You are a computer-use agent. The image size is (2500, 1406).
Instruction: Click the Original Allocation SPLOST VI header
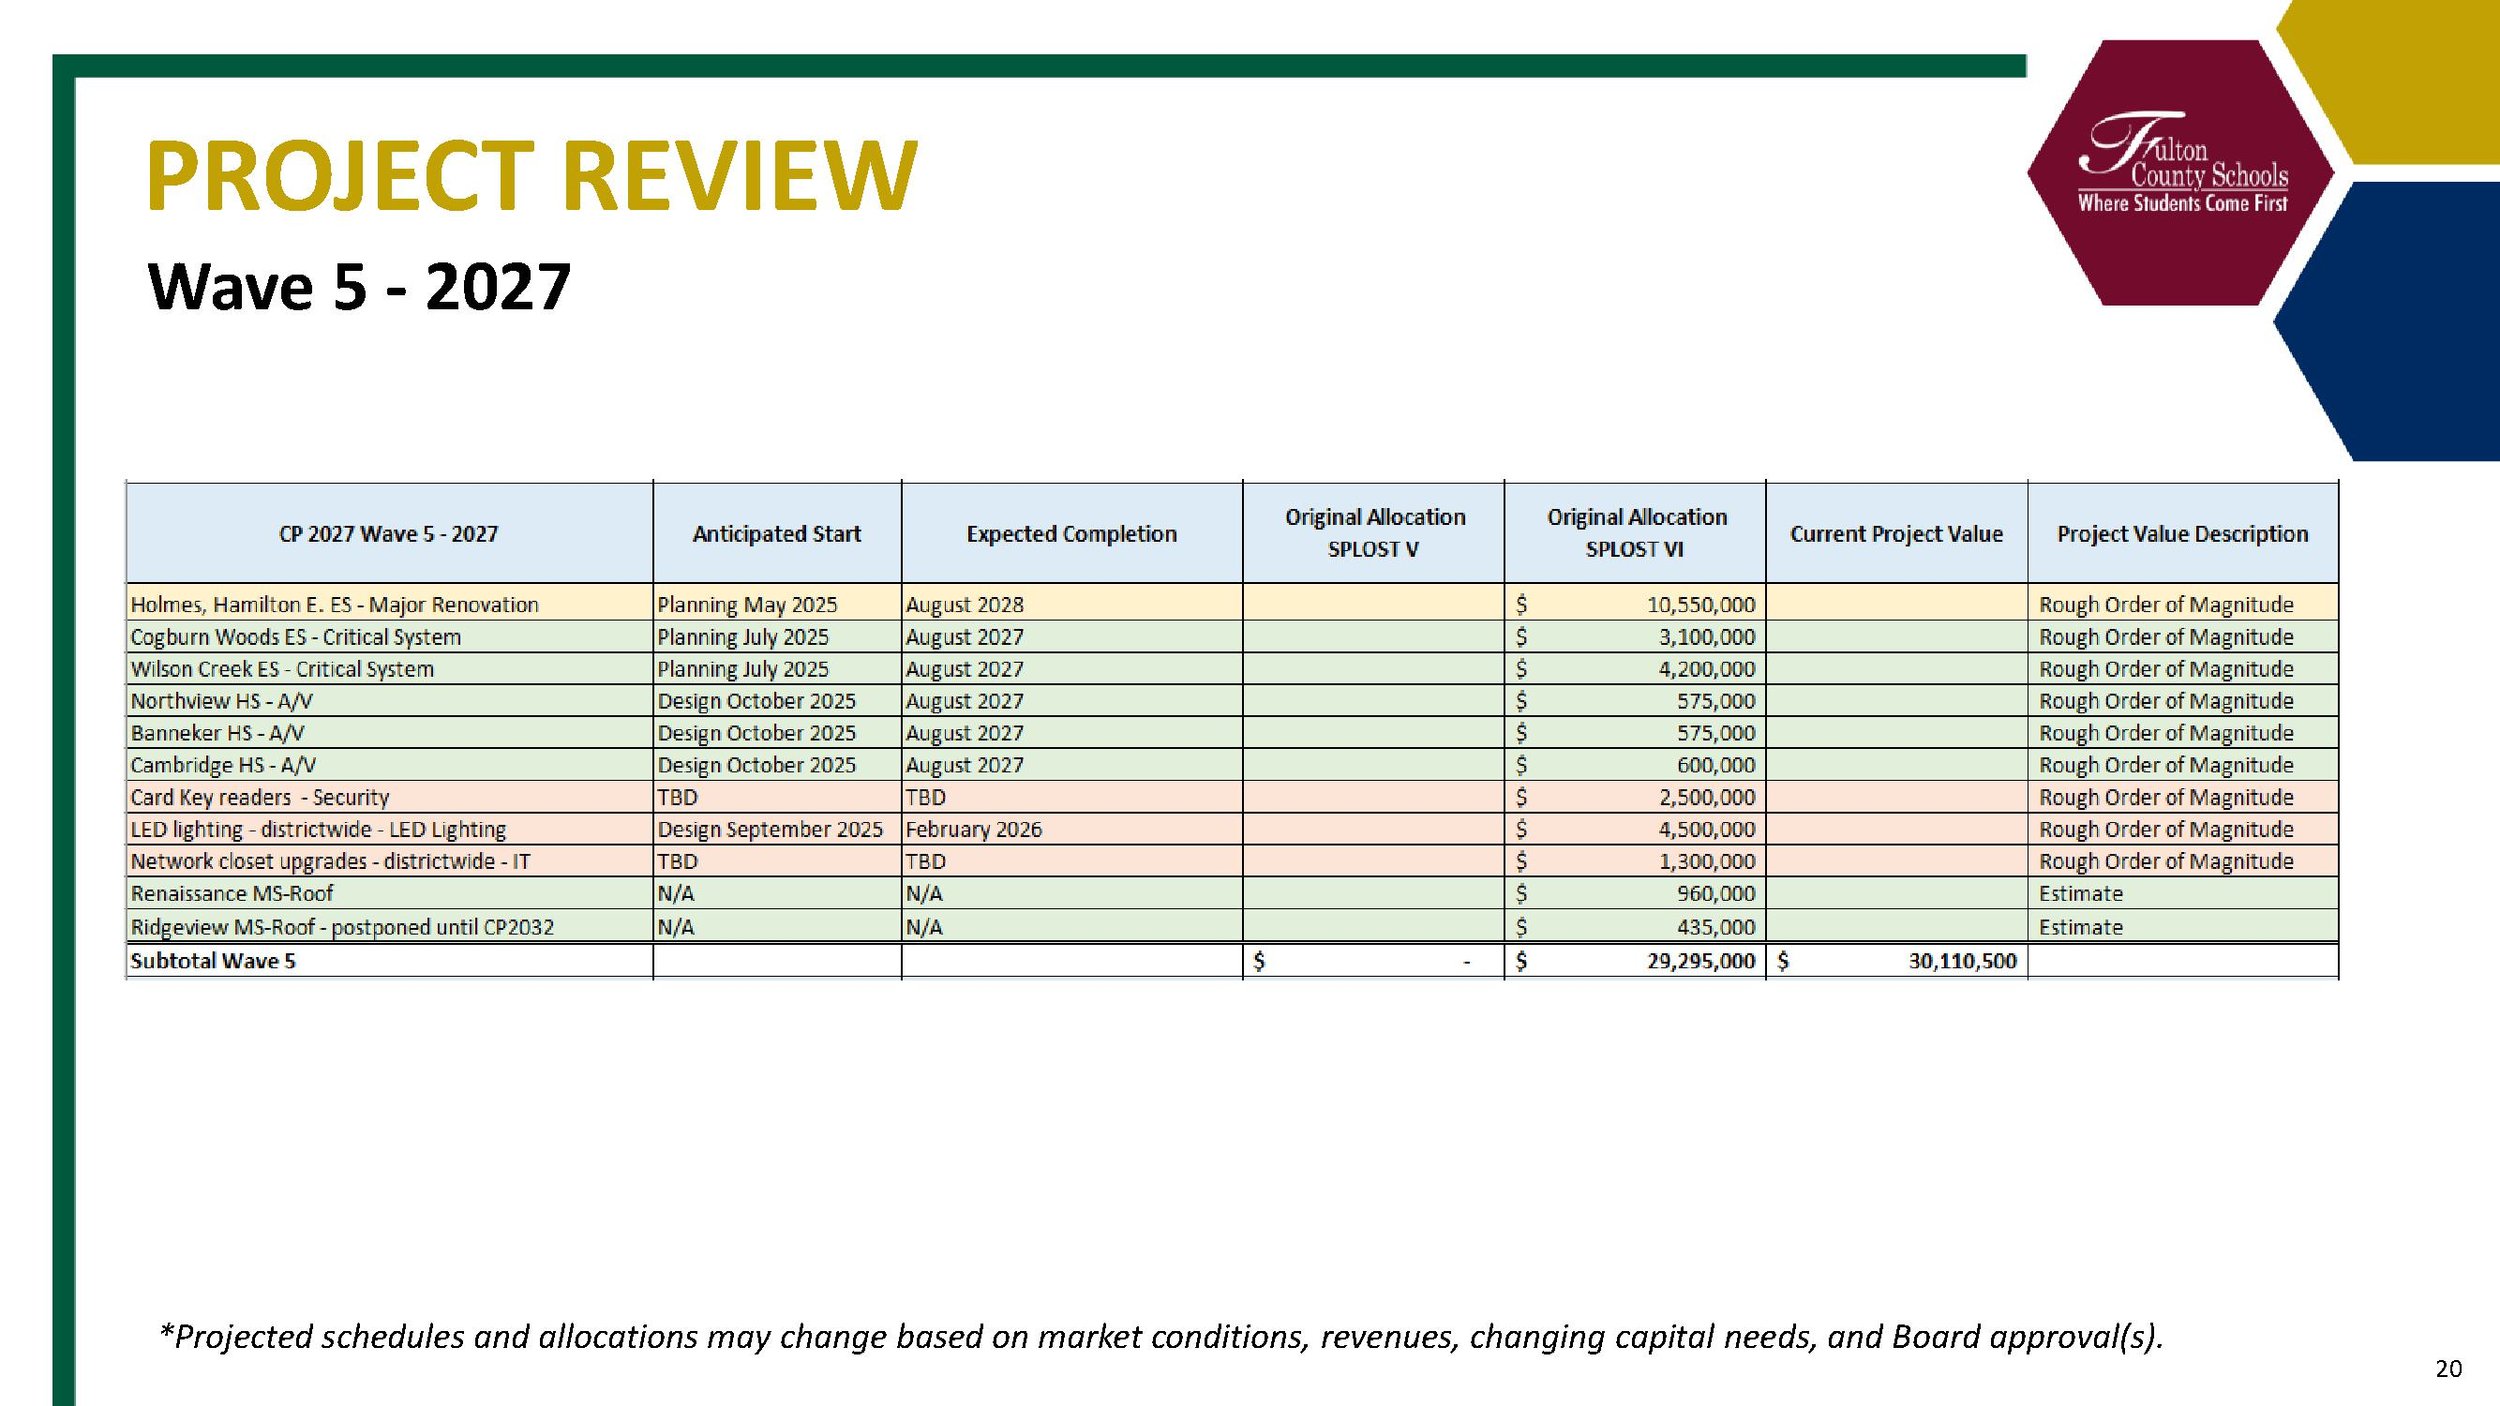click(x=1636, y=533)
